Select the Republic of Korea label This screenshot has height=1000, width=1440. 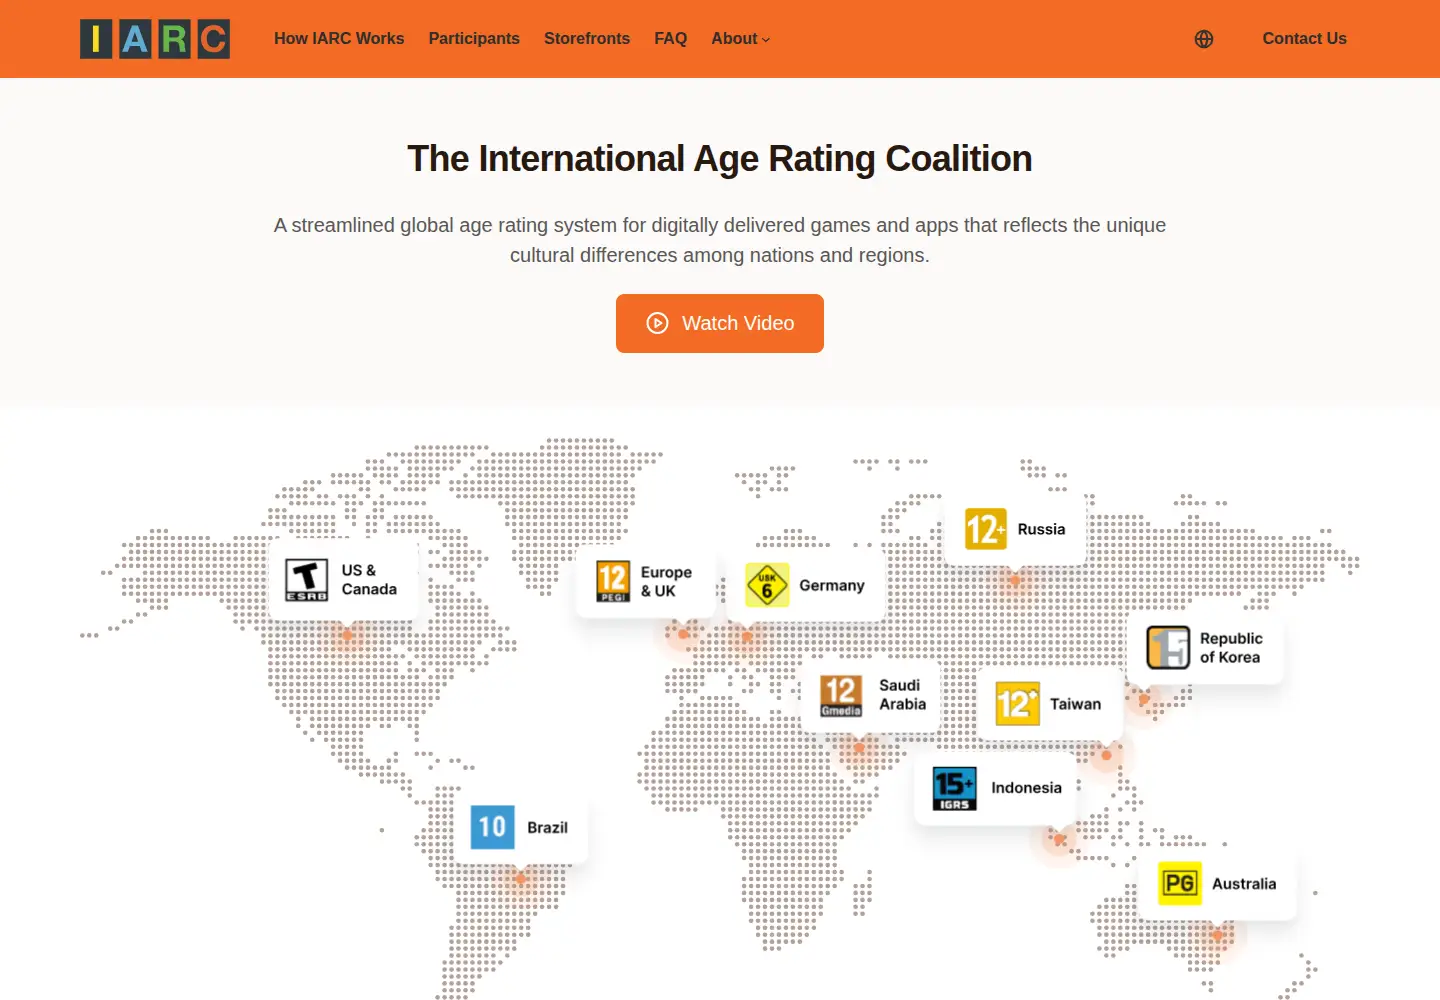pyautogui.click(x=1231, y=648)
